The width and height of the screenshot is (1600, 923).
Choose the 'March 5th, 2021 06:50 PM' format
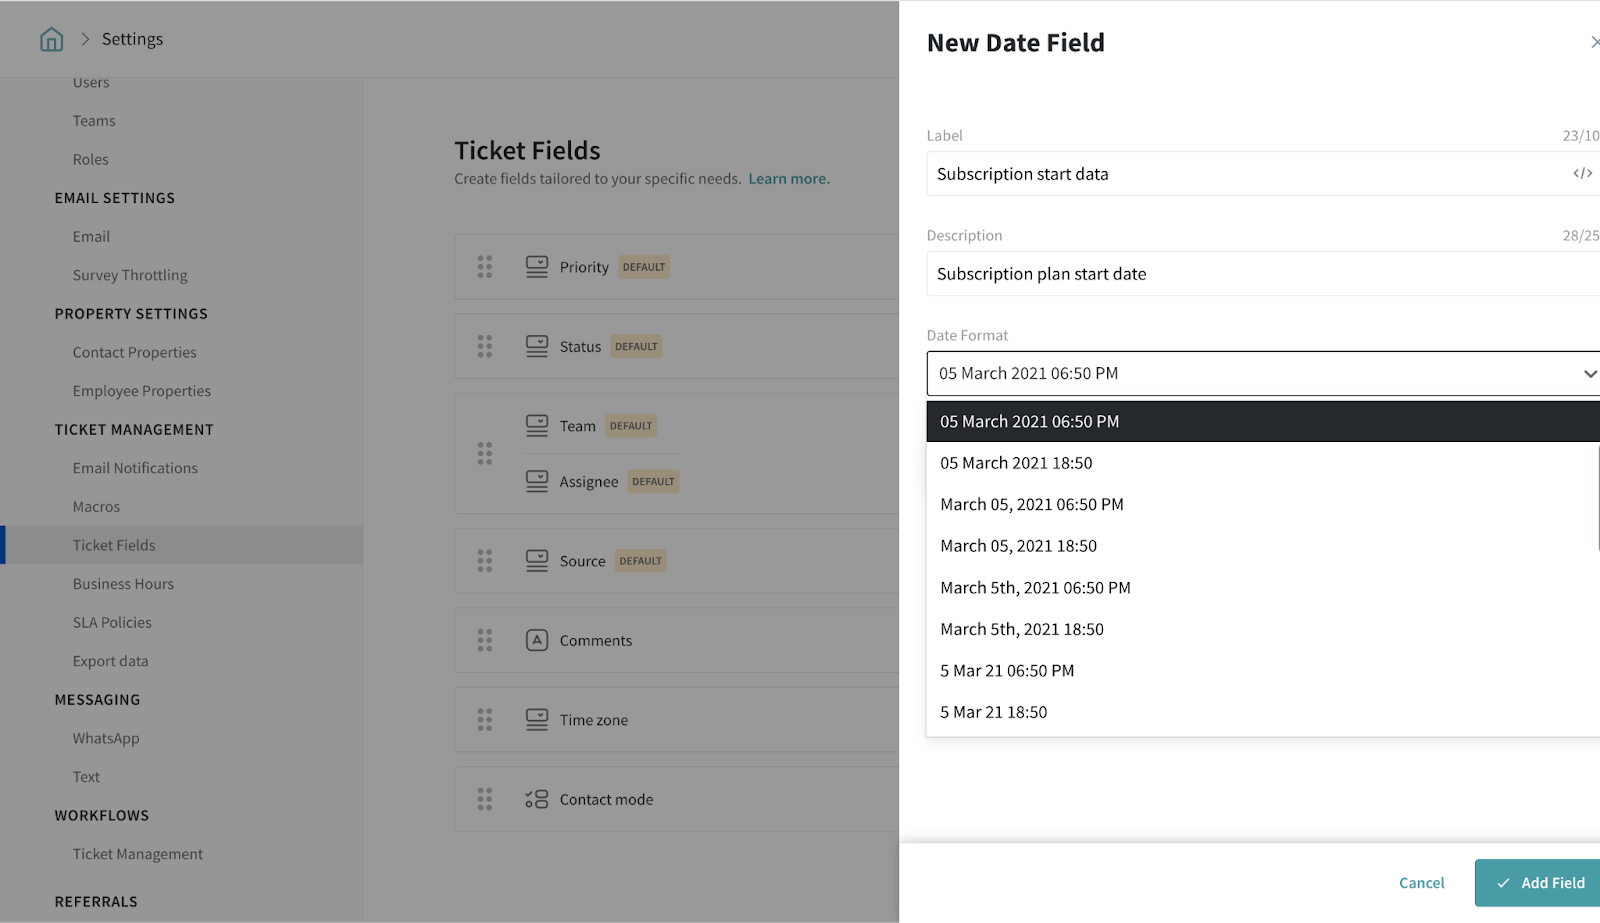tap(1035, 588)
